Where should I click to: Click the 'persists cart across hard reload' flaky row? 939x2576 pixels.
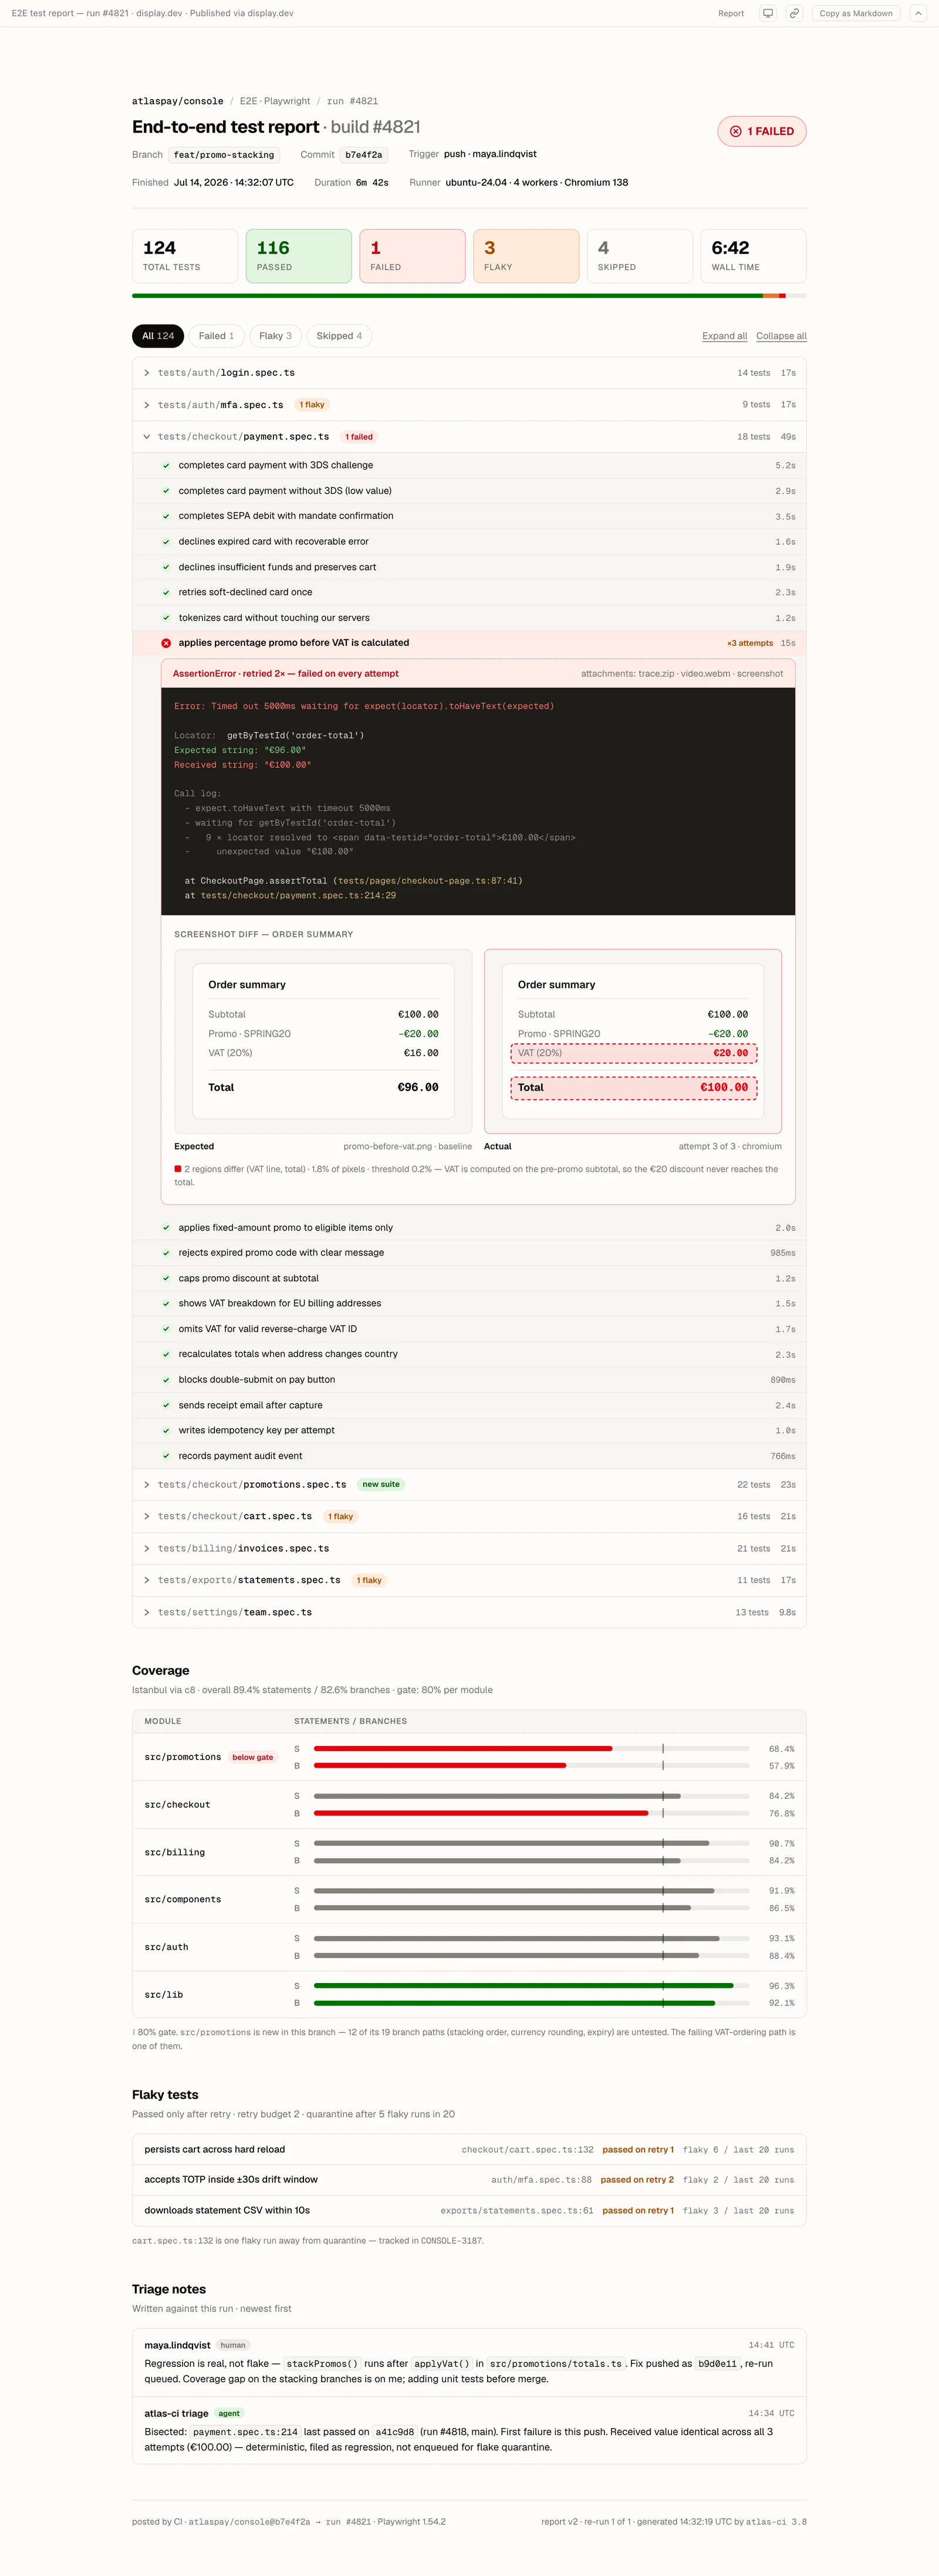click(x=469, y=2149)
